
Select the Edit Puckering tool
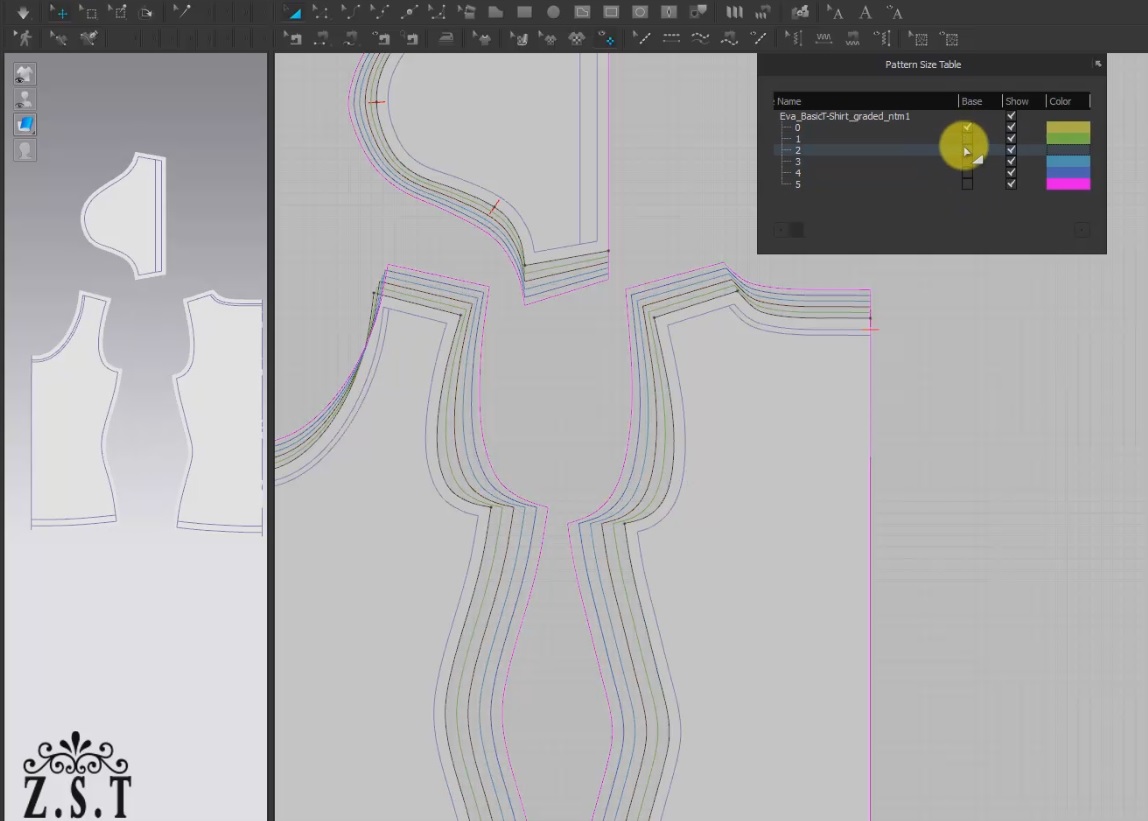(794, 39)
